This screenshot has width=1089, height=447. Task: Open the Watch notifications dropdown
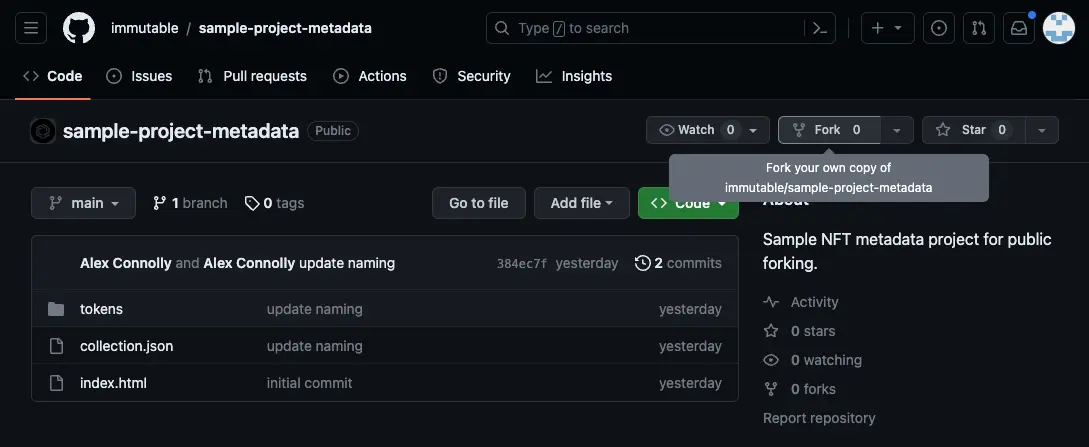coord(708,130)
